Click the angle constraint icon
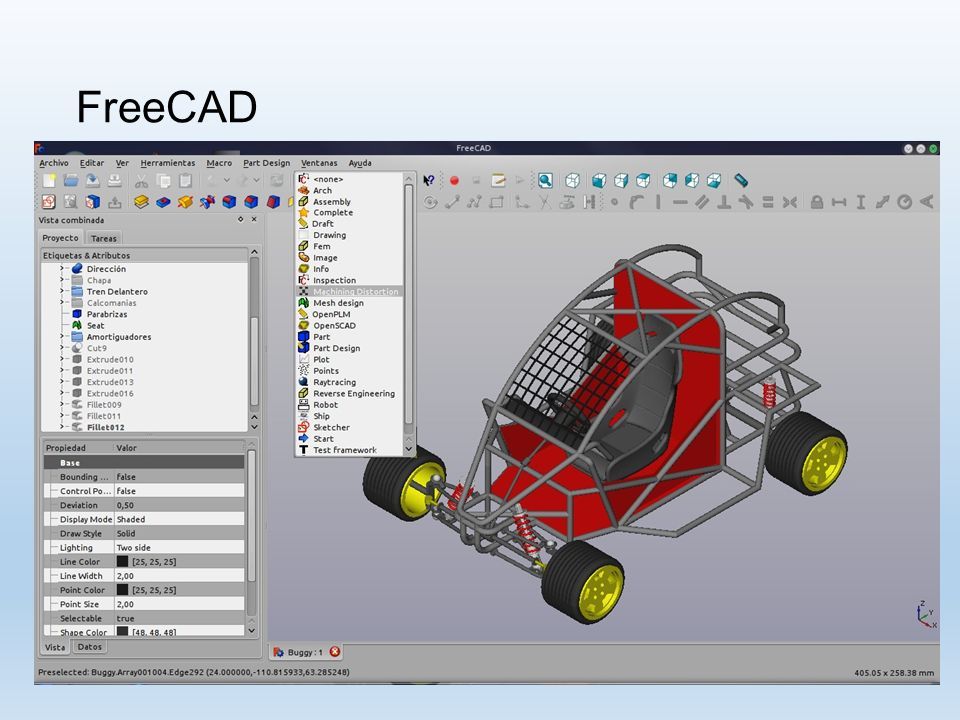Image resolution: width=960 pixels, height=720 pixels. [927, 202]
